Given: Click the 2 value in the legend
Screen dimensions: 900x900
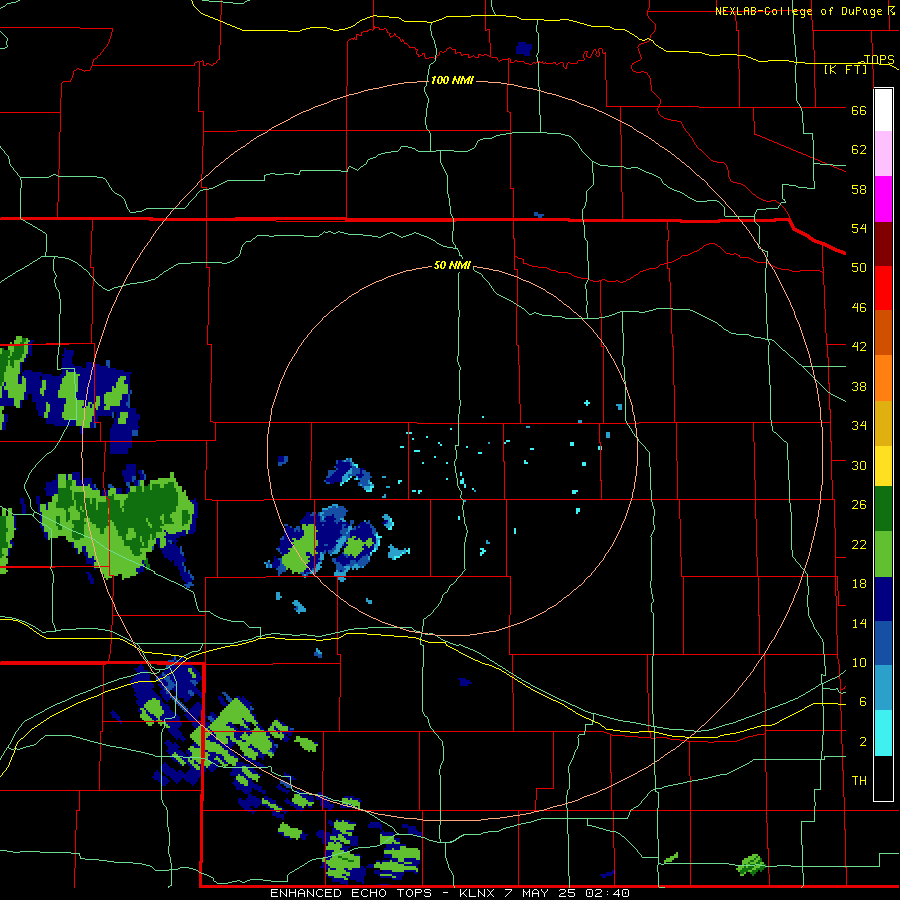Looking at the screenshot, I should (x=863, y=742).
